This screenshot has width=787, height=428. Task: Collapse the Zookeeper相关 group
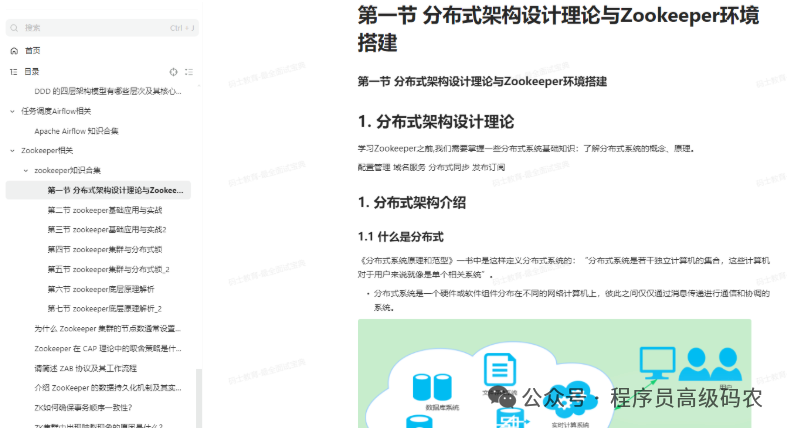point(13,151)
